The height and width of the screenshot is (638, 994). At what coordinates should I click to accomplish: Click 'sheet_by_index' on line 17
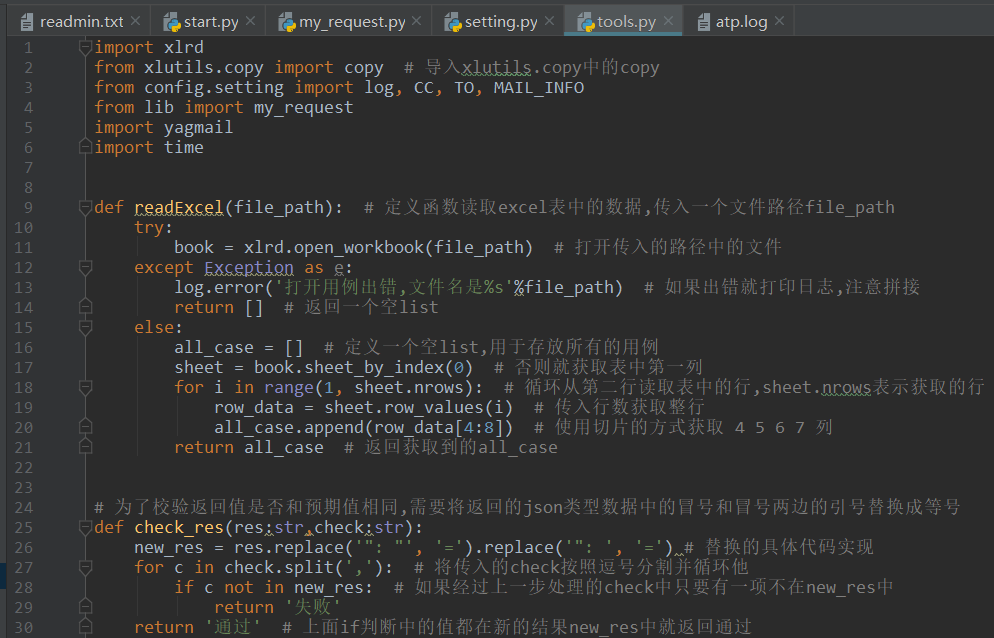374,368
